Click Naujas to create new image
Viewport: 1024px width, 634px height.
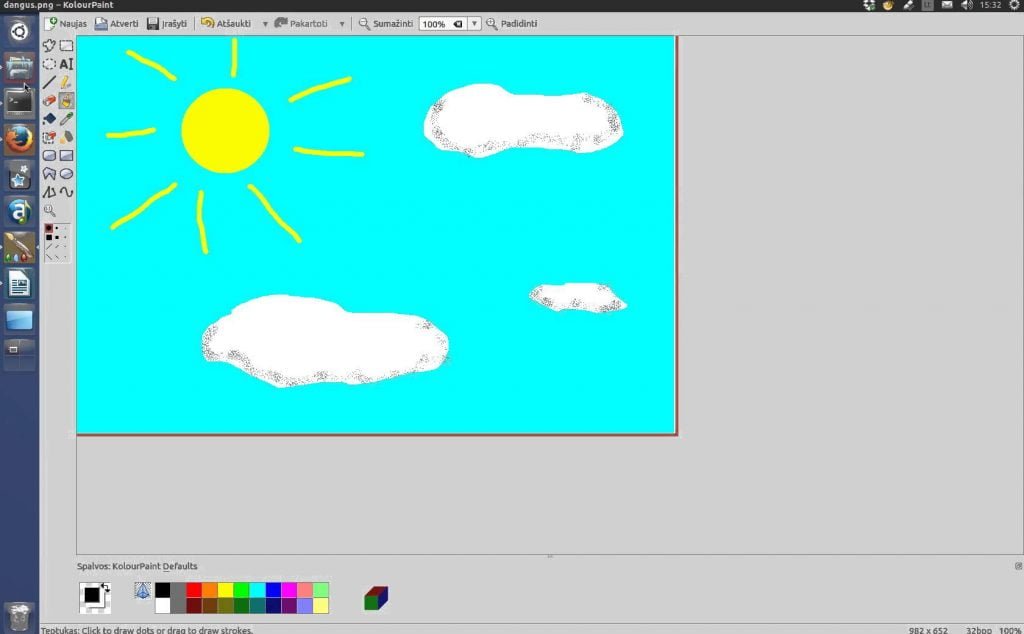[x=65, y=24]
